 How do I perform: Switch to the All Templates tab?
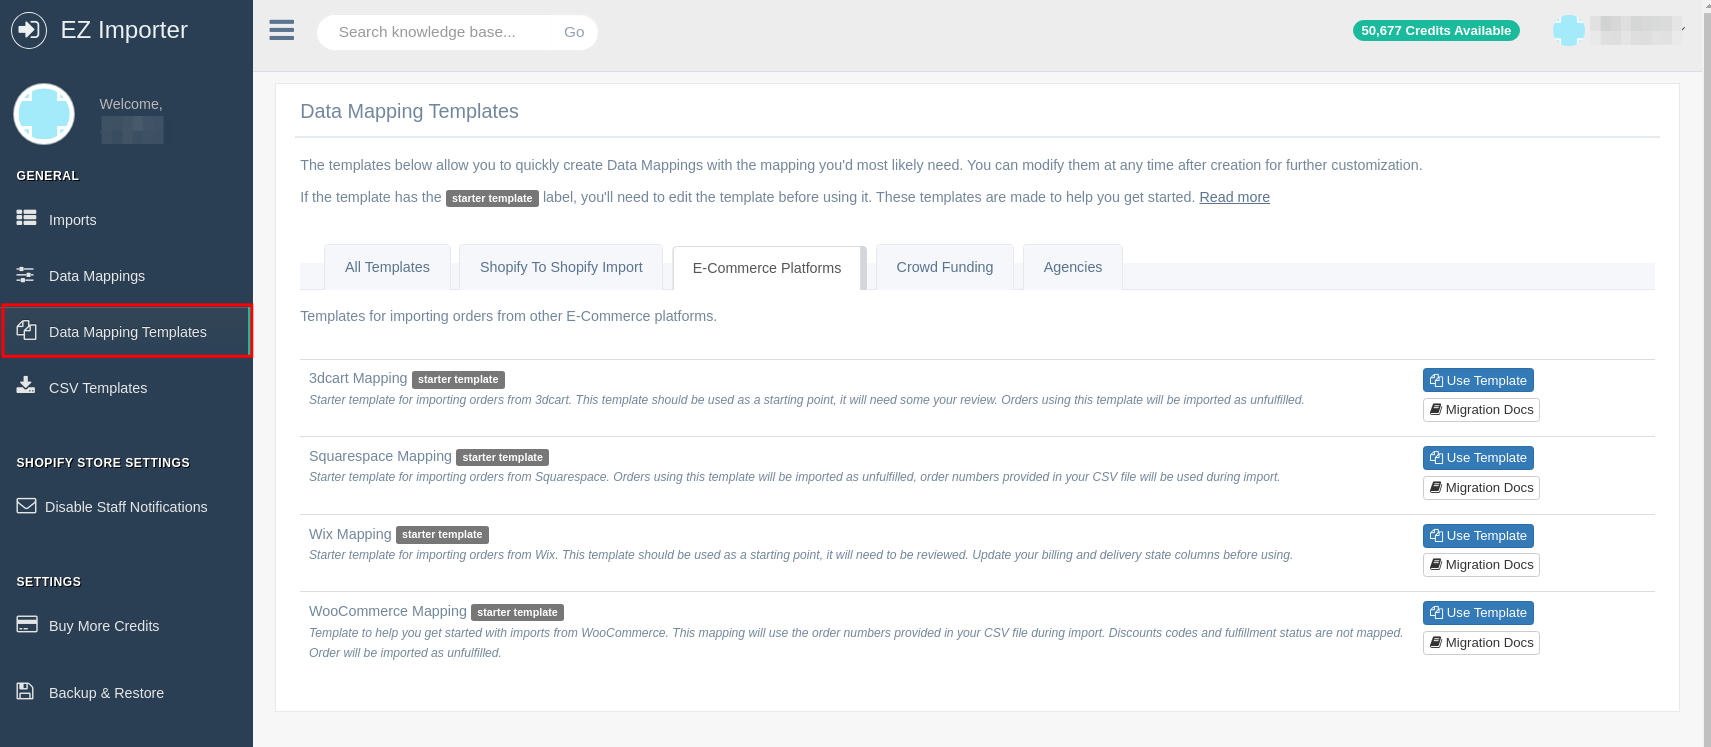tap(387, 267)
